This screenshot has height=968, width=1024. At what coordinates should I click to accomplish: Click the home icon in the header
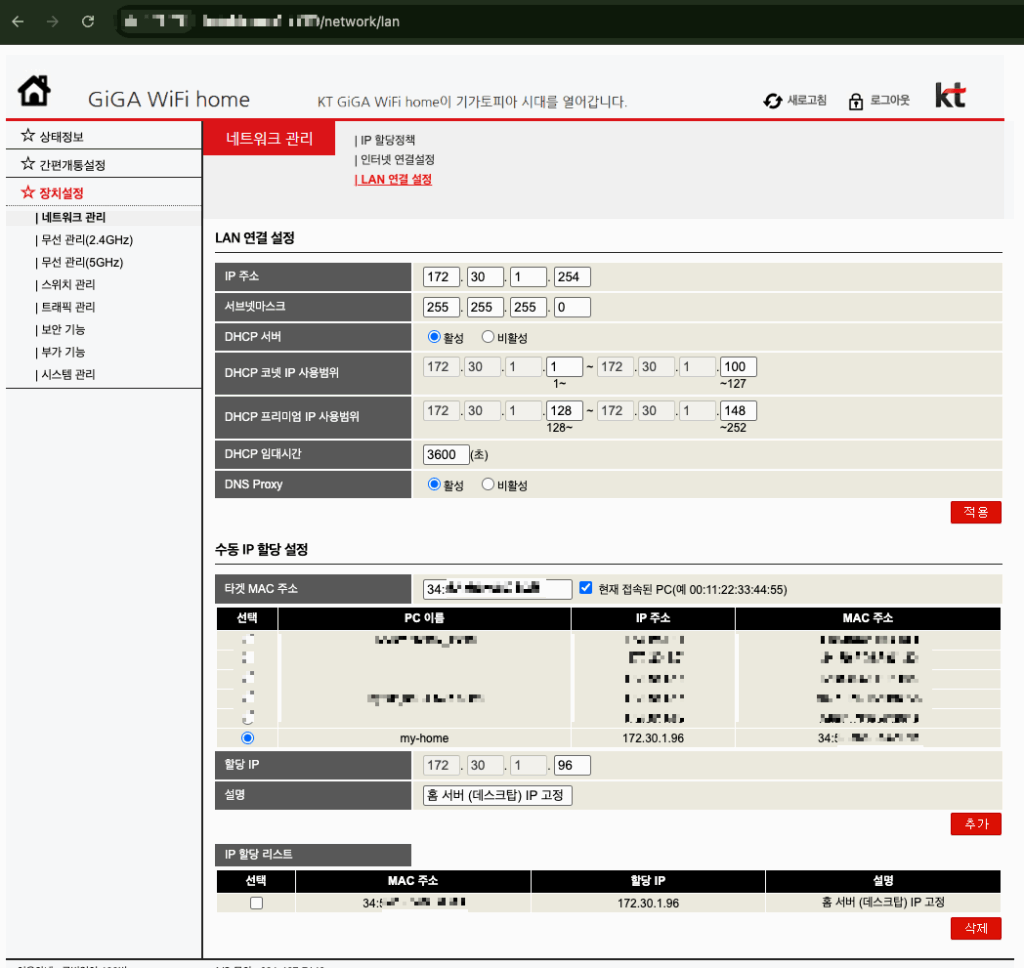34,92
